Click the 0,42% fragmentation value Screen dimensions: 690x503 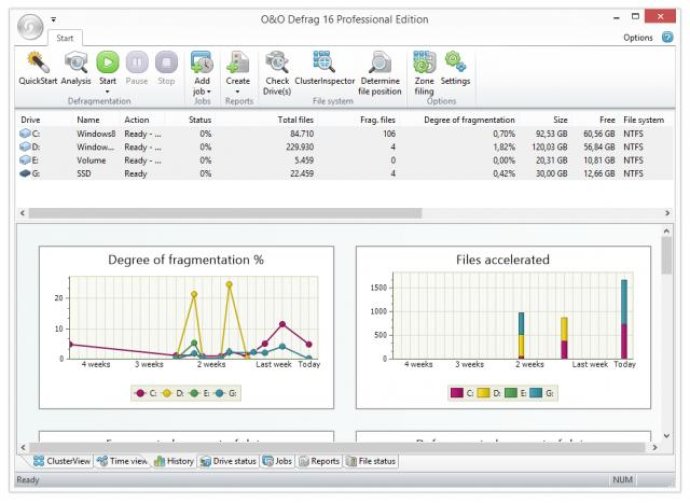tap(504, 173)
